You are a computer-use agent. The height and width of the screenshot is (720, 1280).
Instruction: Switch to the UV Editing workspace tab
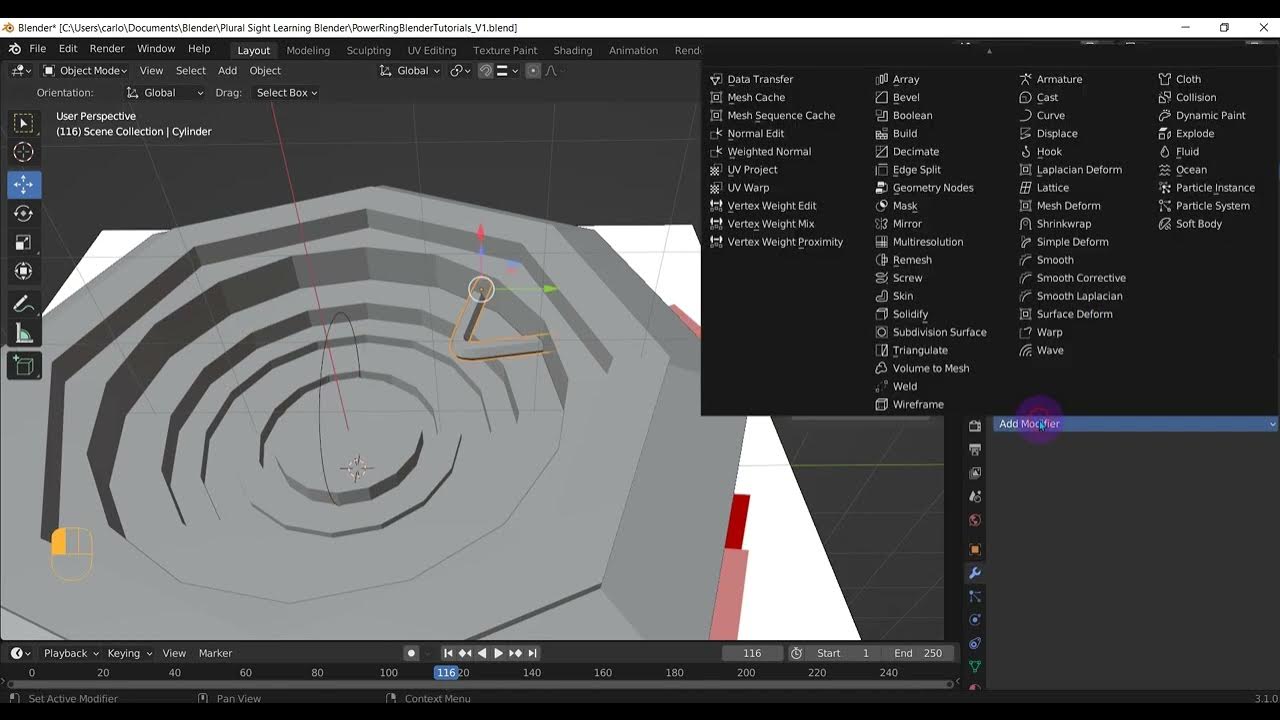click(x=432, y=50)
